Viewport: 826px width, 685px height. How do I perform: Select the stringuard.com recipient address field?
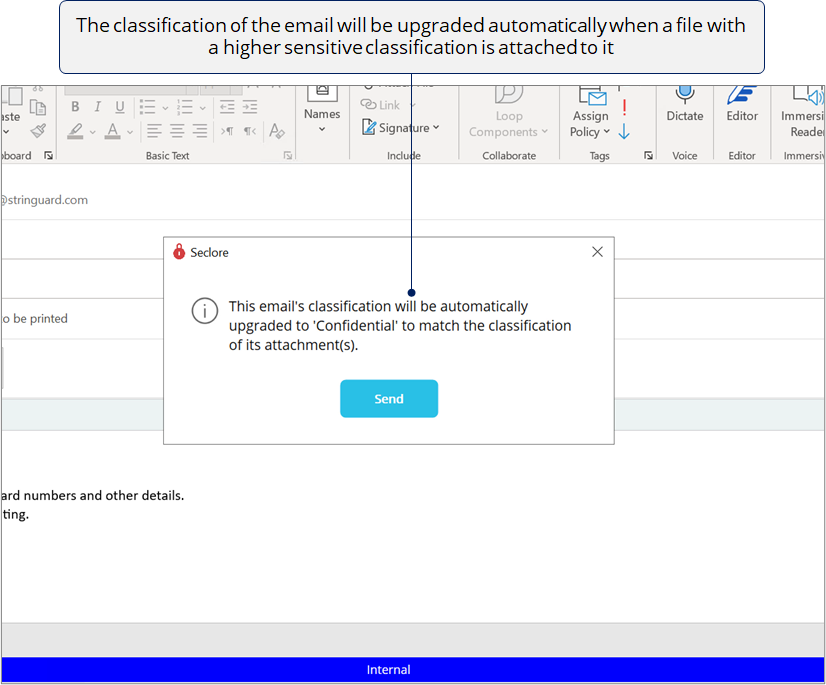click(413, 200)
